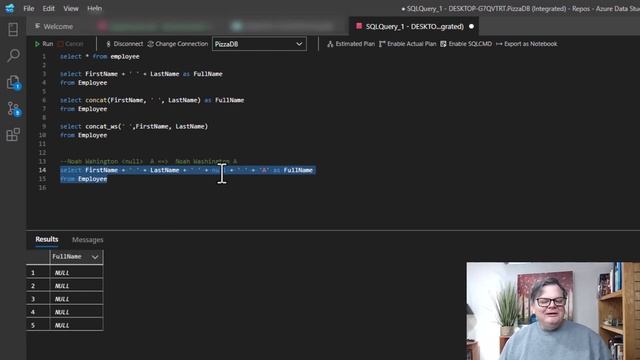Screen dimensions: 640x360
Task: Click 'from Employee' on line 4
Action: pos(83,82)
